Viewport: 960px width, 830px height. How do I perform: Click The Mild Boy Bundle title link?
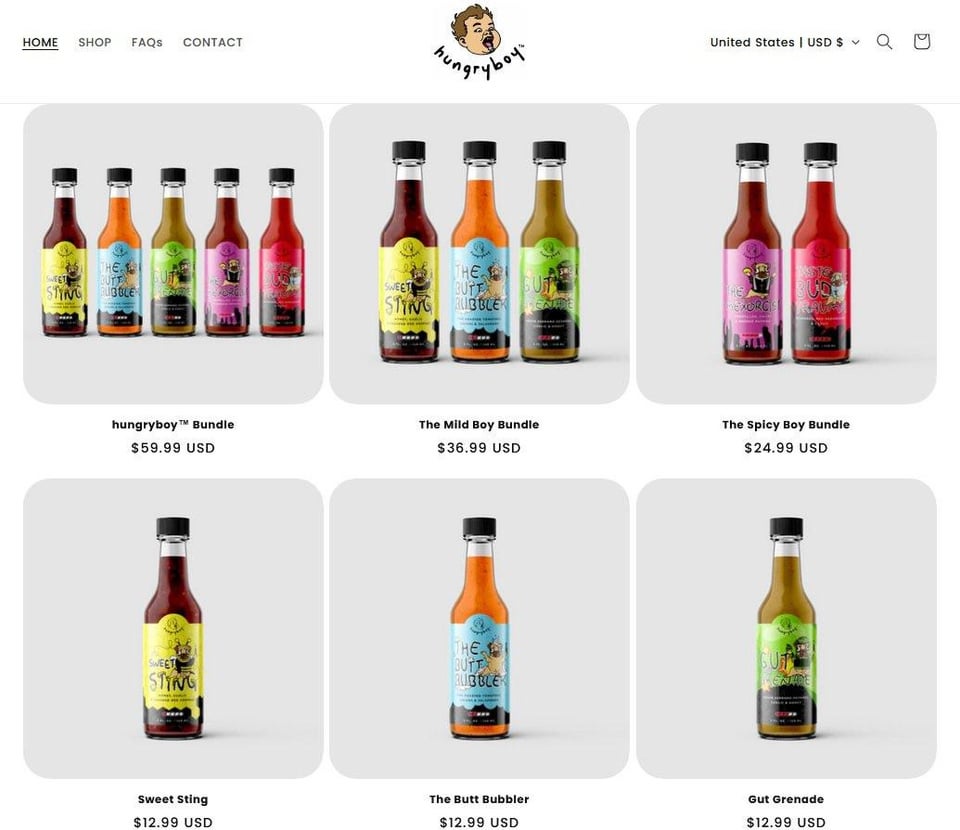tap(479, 424)
